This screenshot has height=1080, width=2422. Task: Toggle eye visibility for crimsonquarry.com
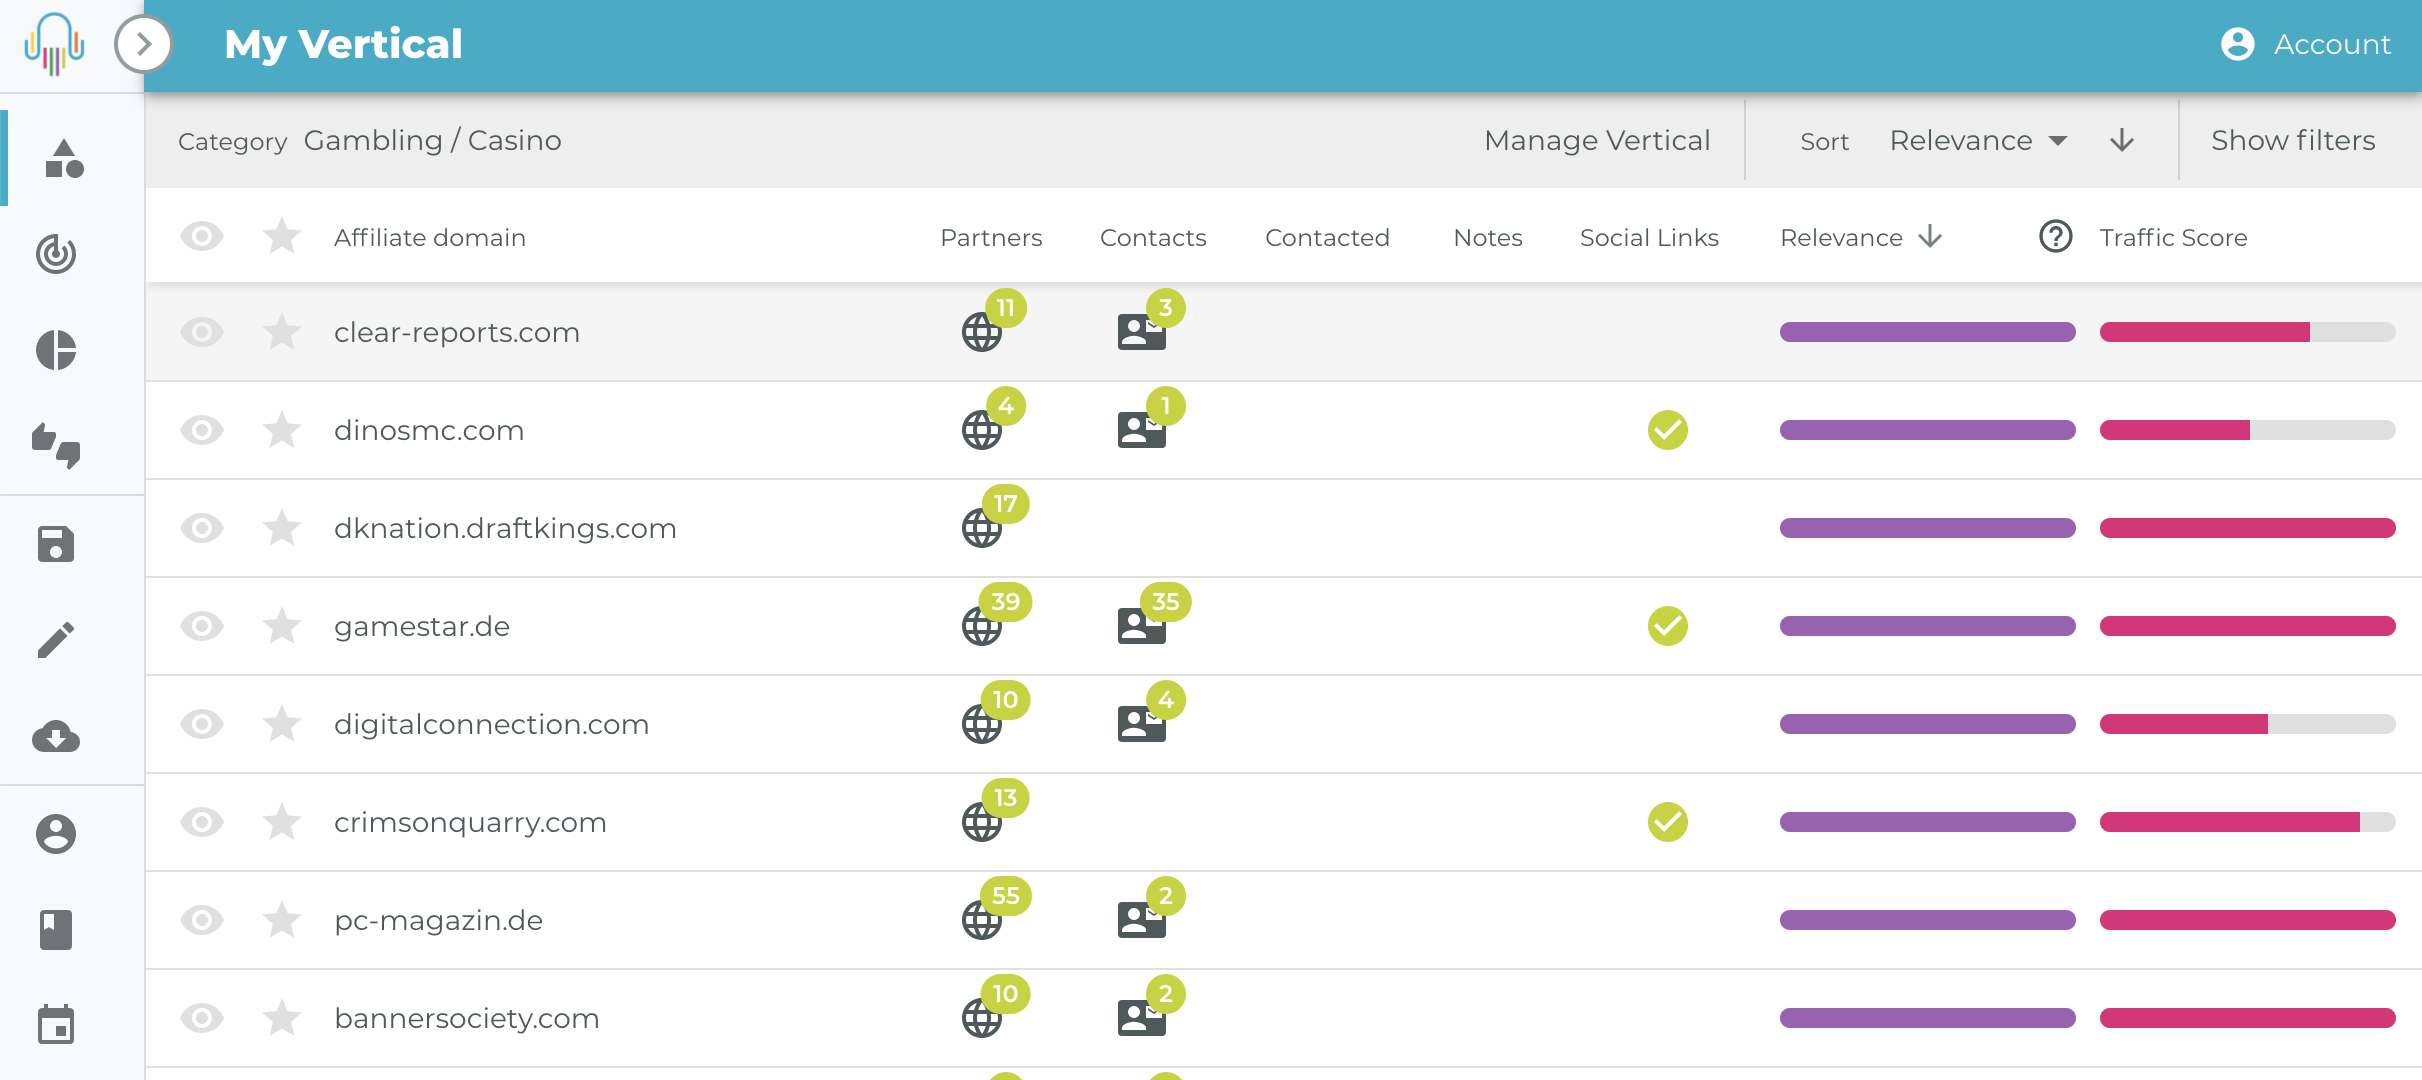202,822
